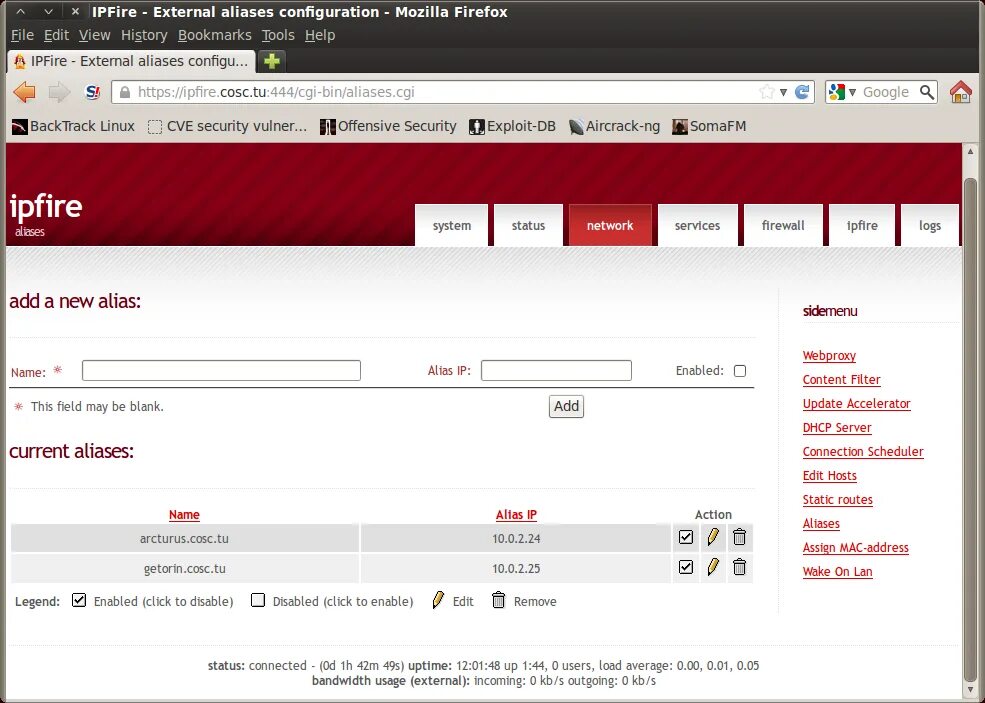Click the Firefox back arrow button
This screenshot has height=703, width=985.
tap(24, 92)
